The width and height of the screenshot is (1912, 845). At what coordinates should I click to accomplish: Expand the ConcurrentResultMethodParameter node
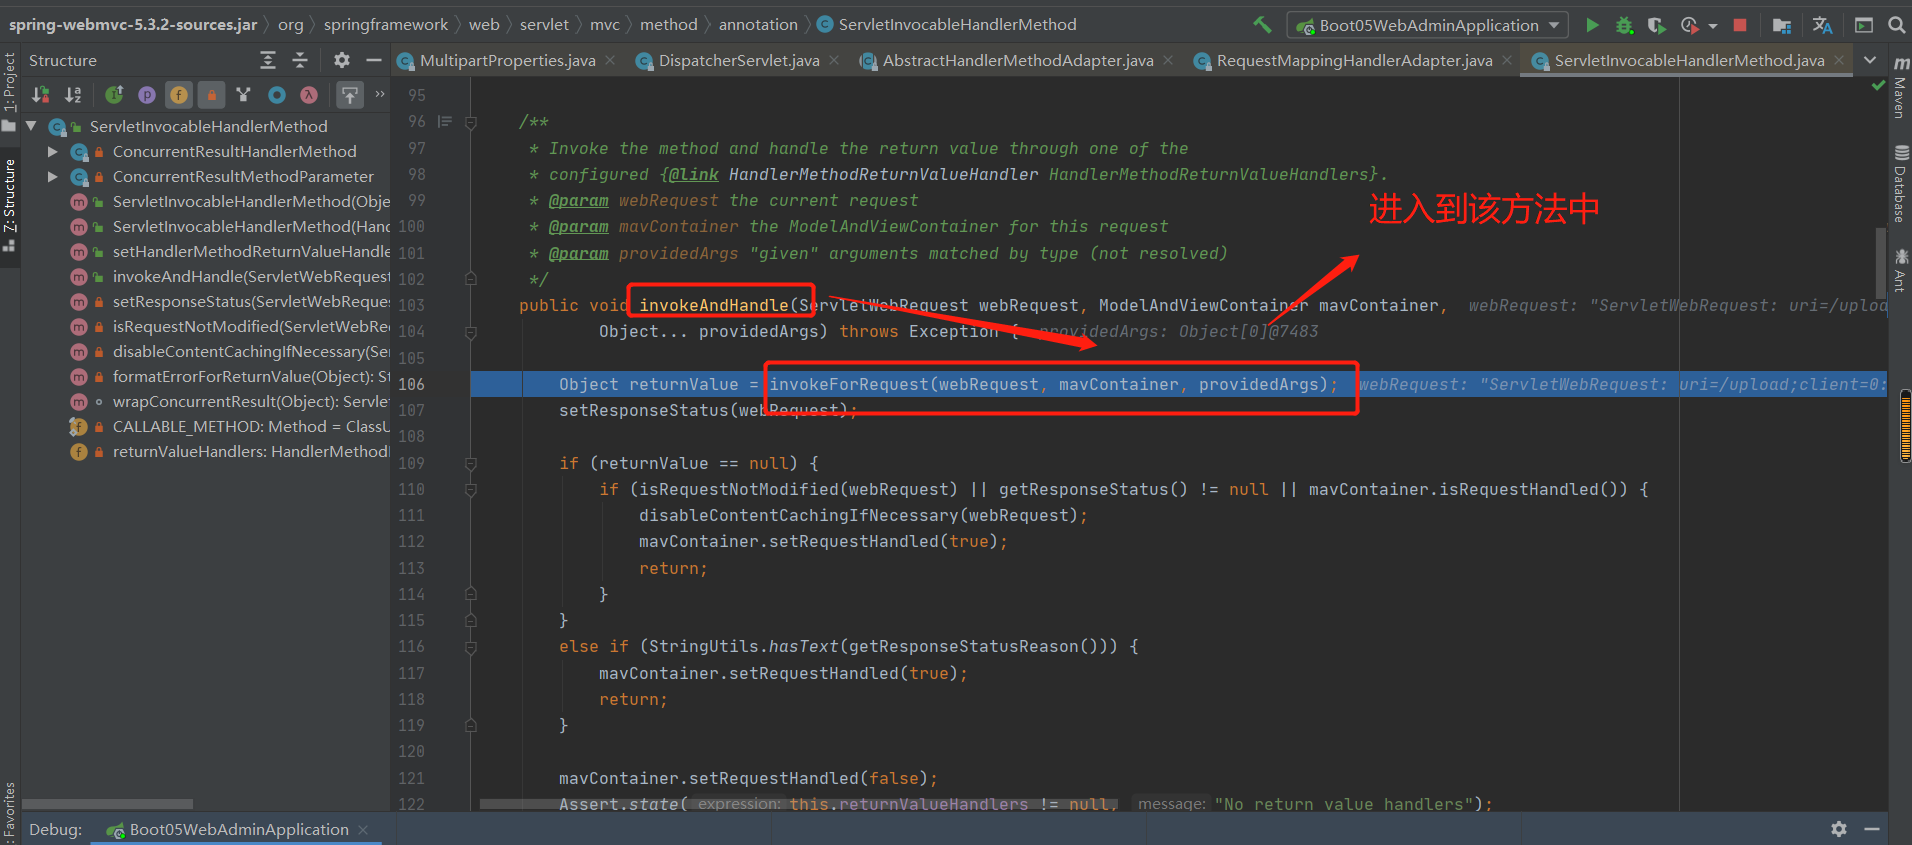[53, 176]
